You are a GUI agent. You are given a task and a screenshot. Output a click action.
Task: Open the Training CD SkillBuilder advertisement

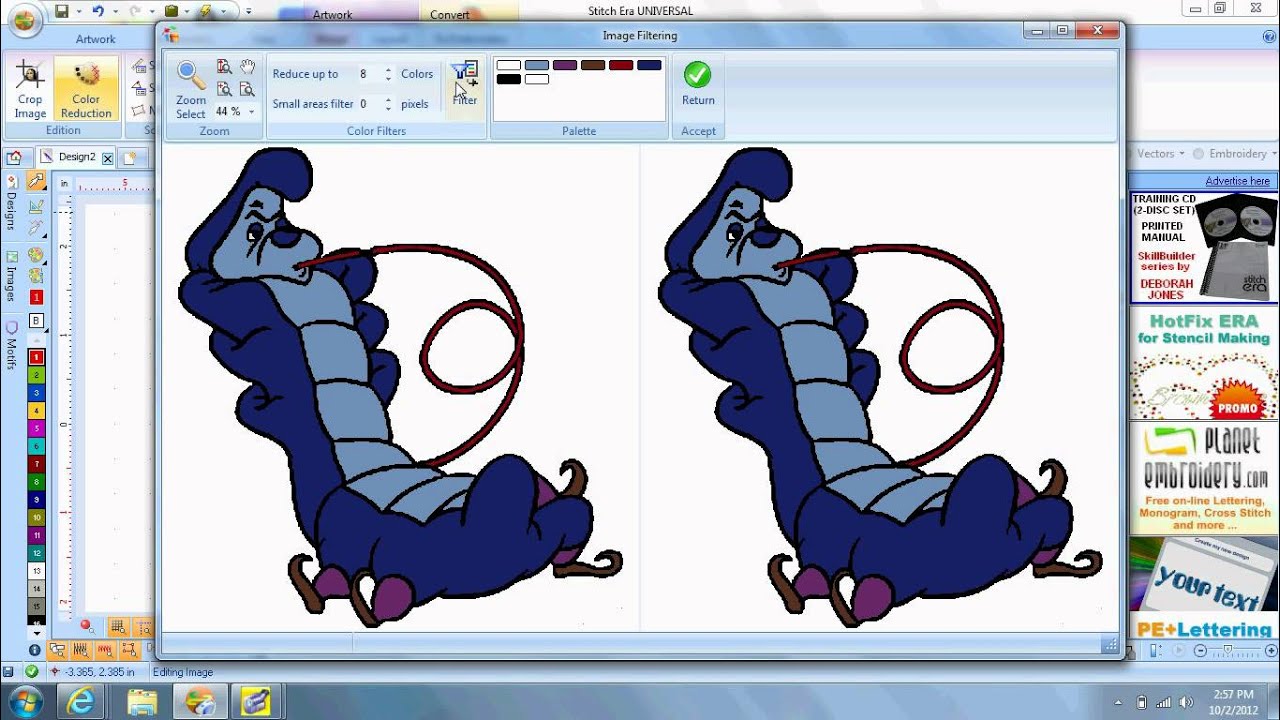tap(1204, 247)
